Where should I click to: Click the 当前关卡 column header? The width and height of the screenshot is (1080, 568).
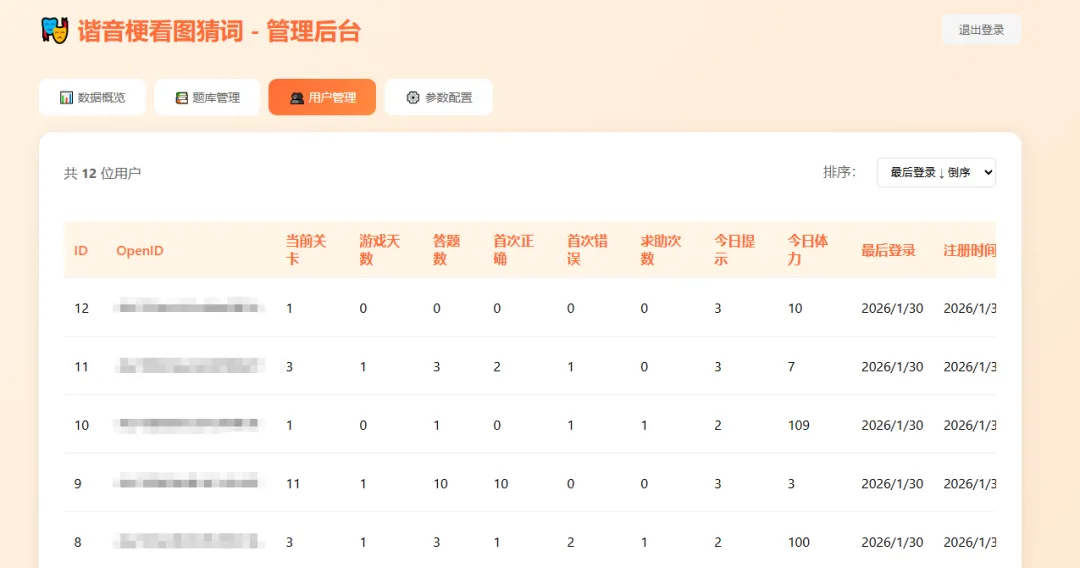click(x=307, y=250)
